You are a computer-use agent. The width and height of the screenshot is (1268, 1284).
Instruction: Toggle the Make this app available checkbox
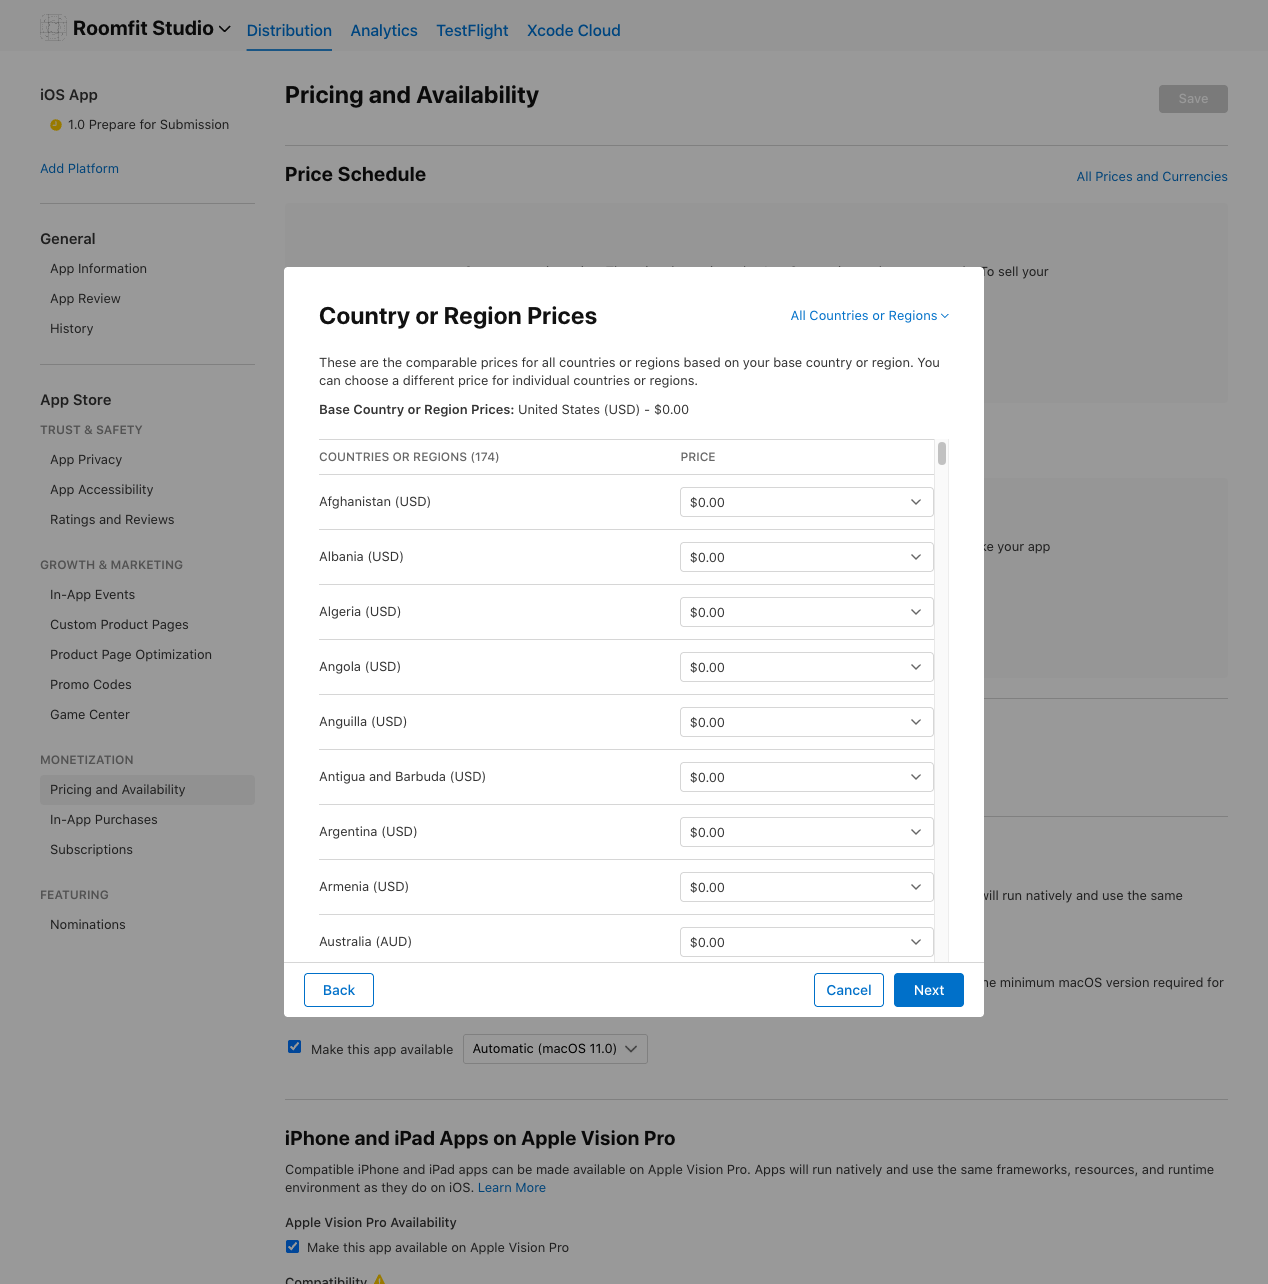click(295, 1047)
